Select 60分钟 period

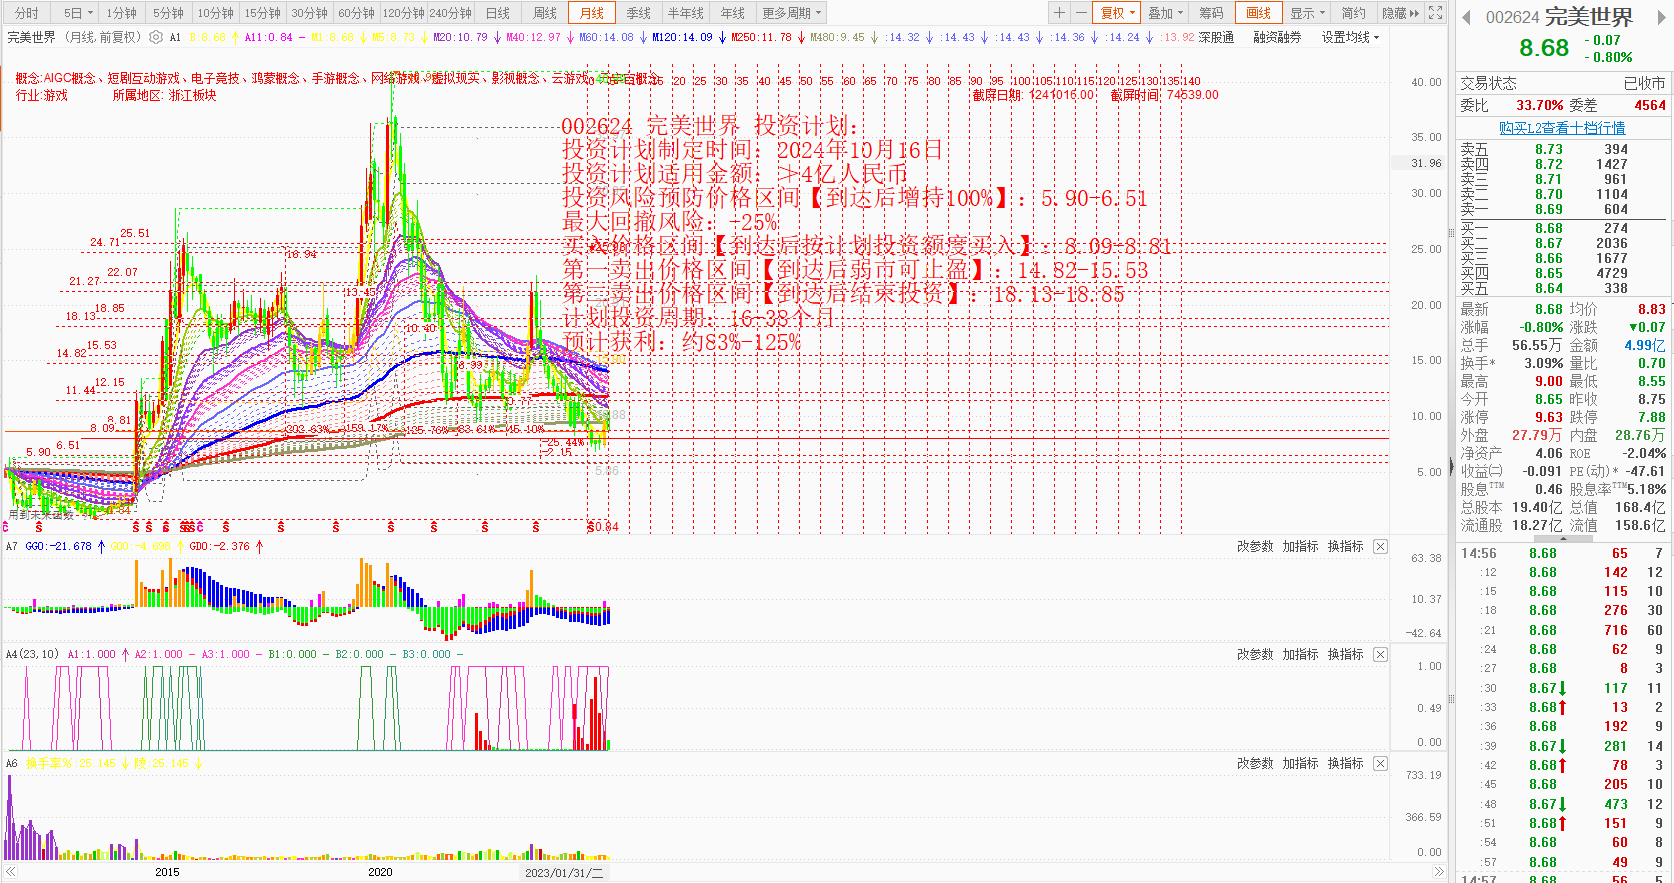356,13
